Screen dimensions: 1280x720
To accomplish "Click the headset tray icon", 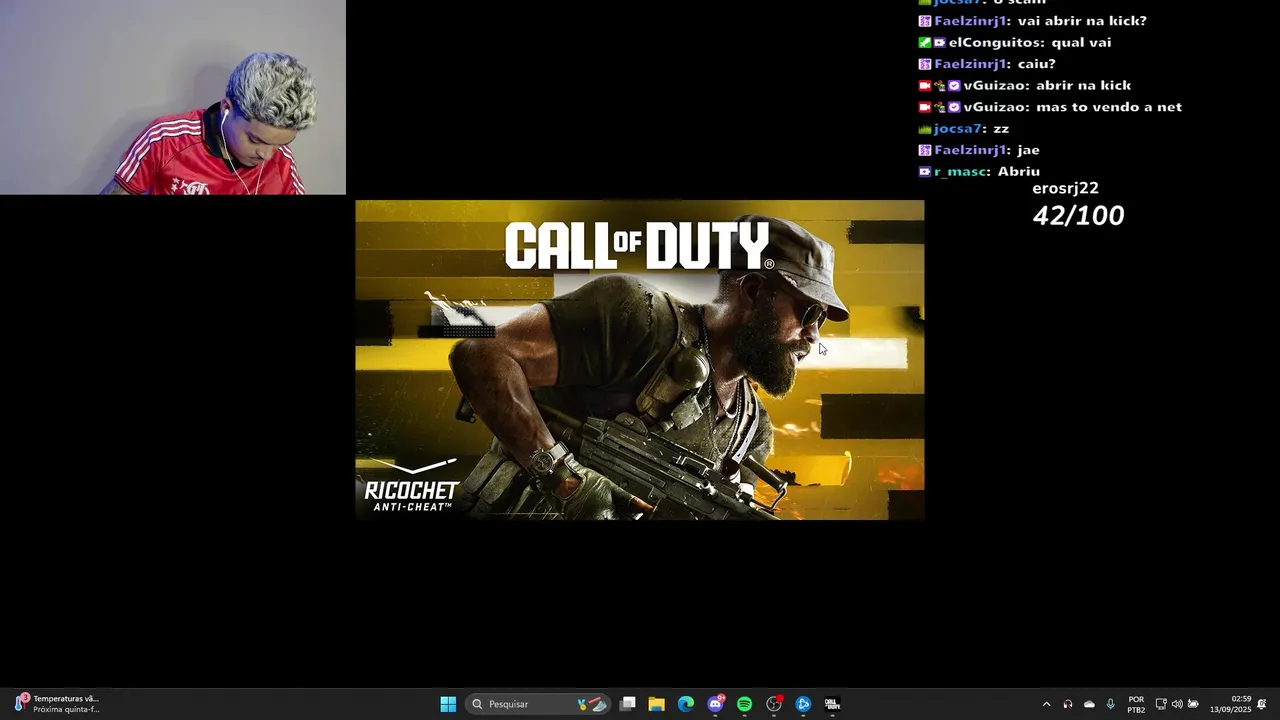I will tap(1068, 704).
